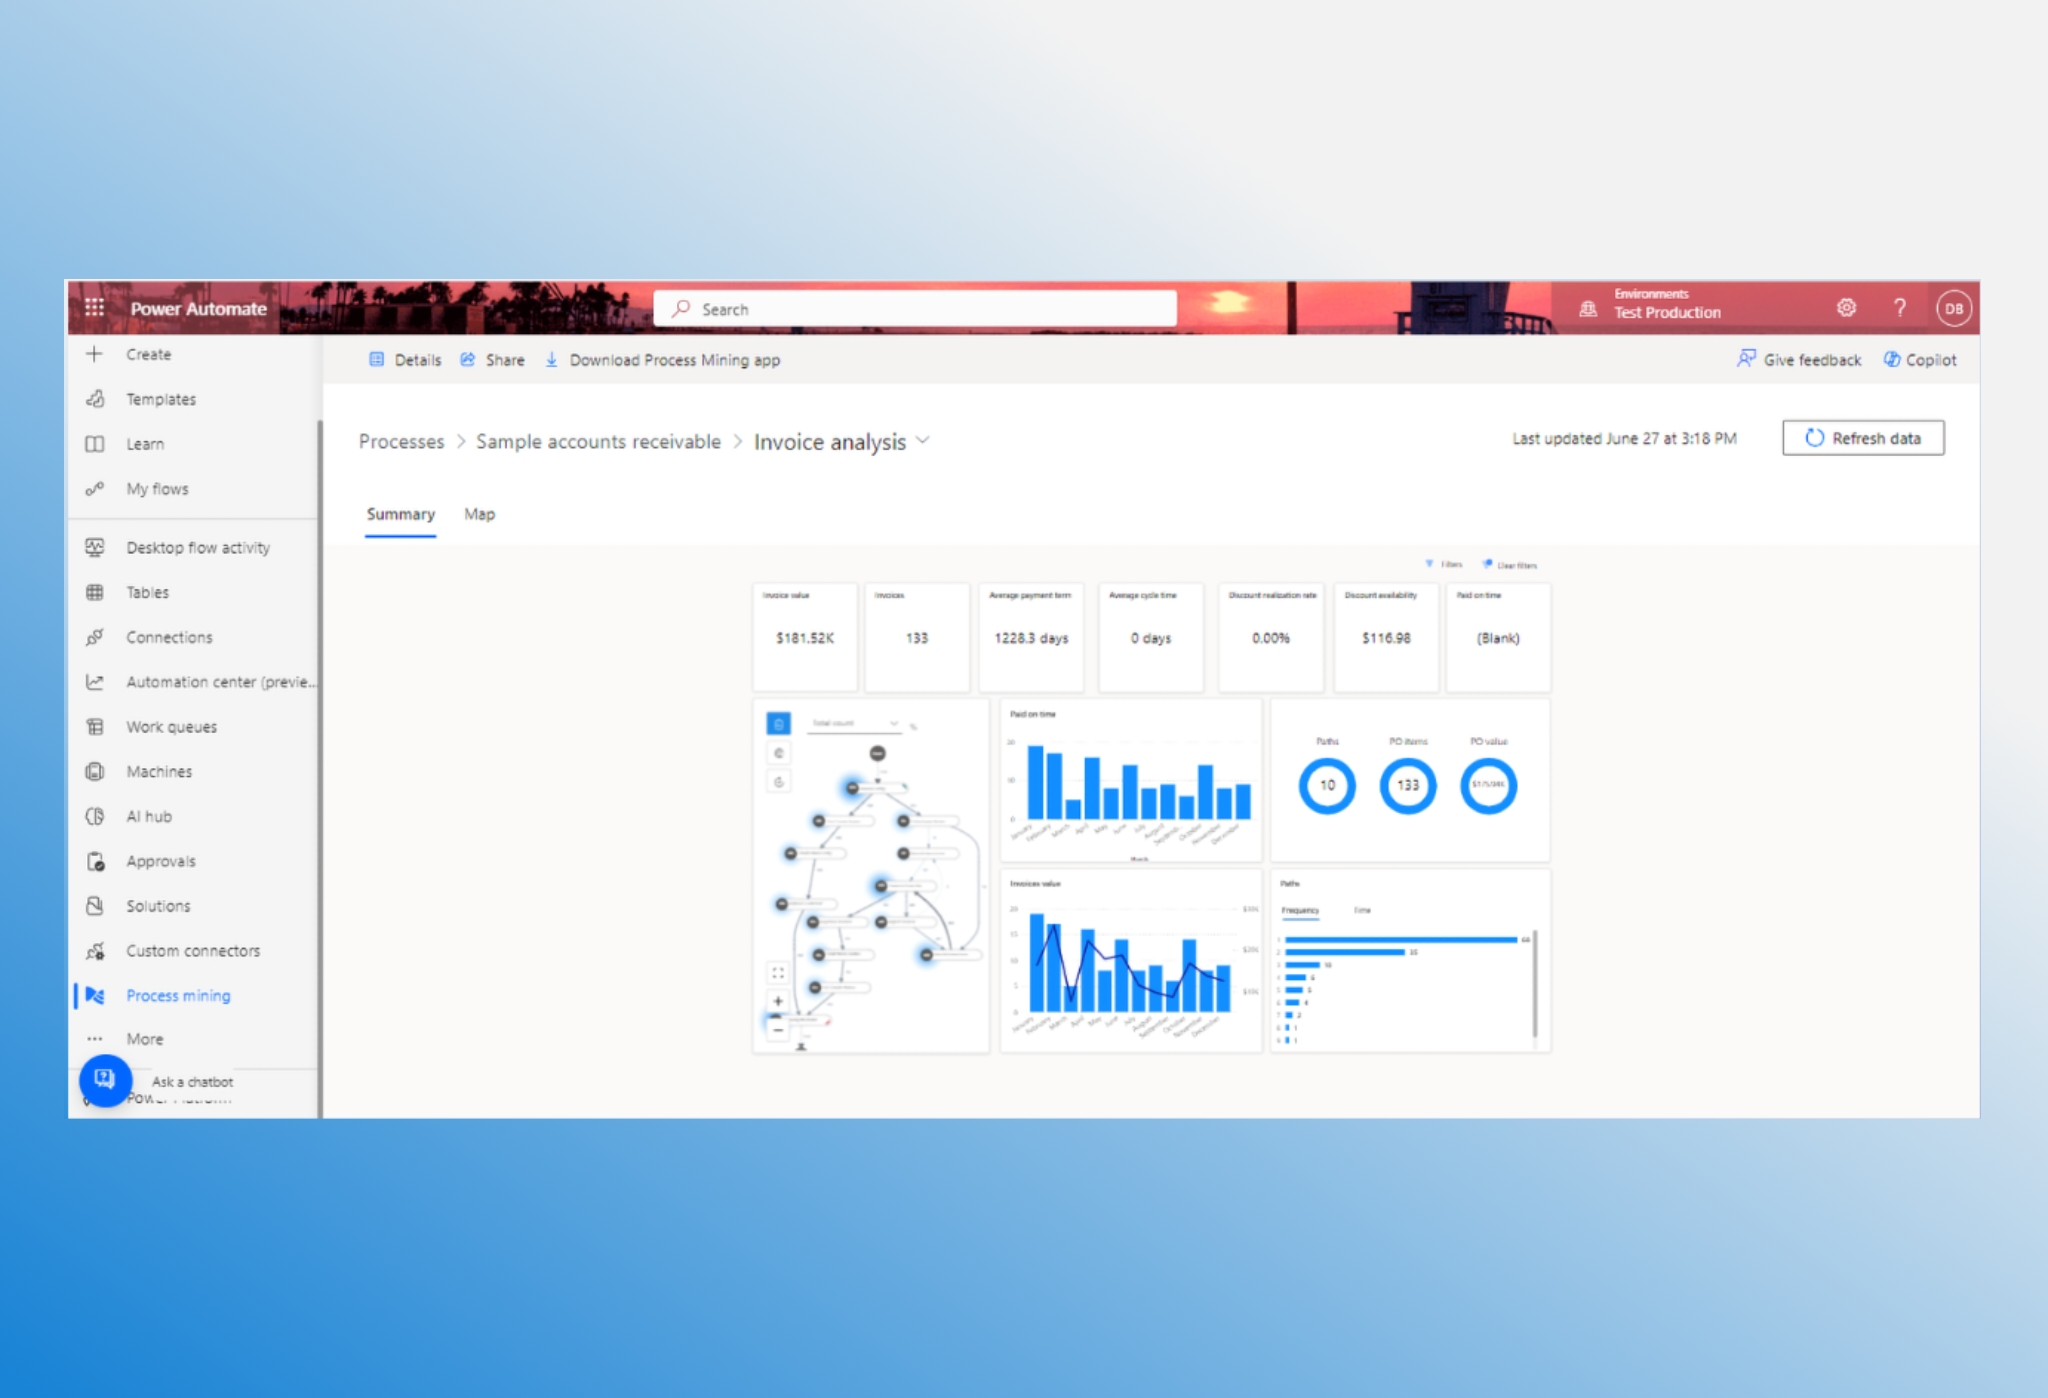This screenshot has width=2048, height=1398.
Task: Click the app launcher waffle icon
Action: click(95, 308)
